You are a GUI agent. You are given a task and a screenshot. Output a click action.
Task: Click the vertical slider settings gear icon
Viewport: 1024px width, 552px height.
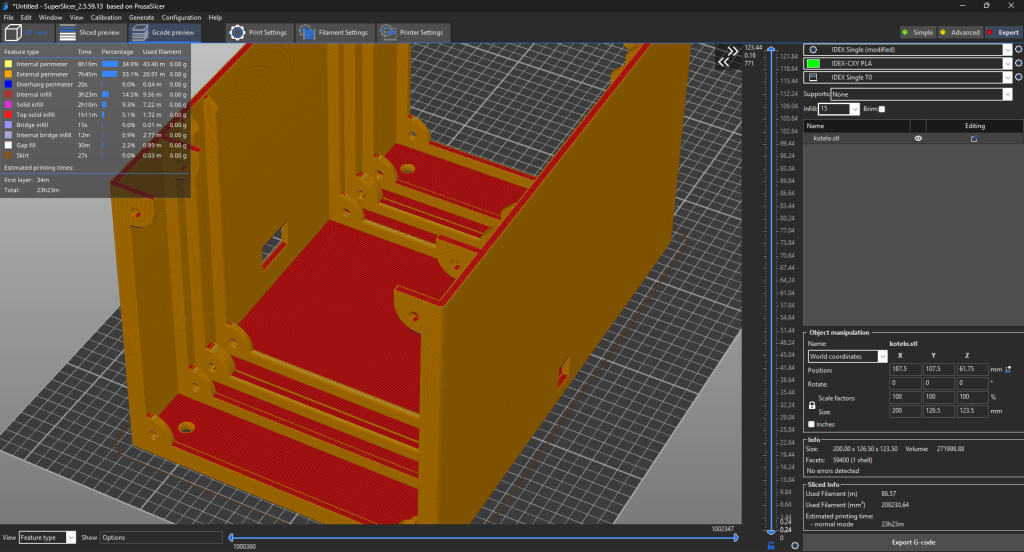click(x=795, y=545)
